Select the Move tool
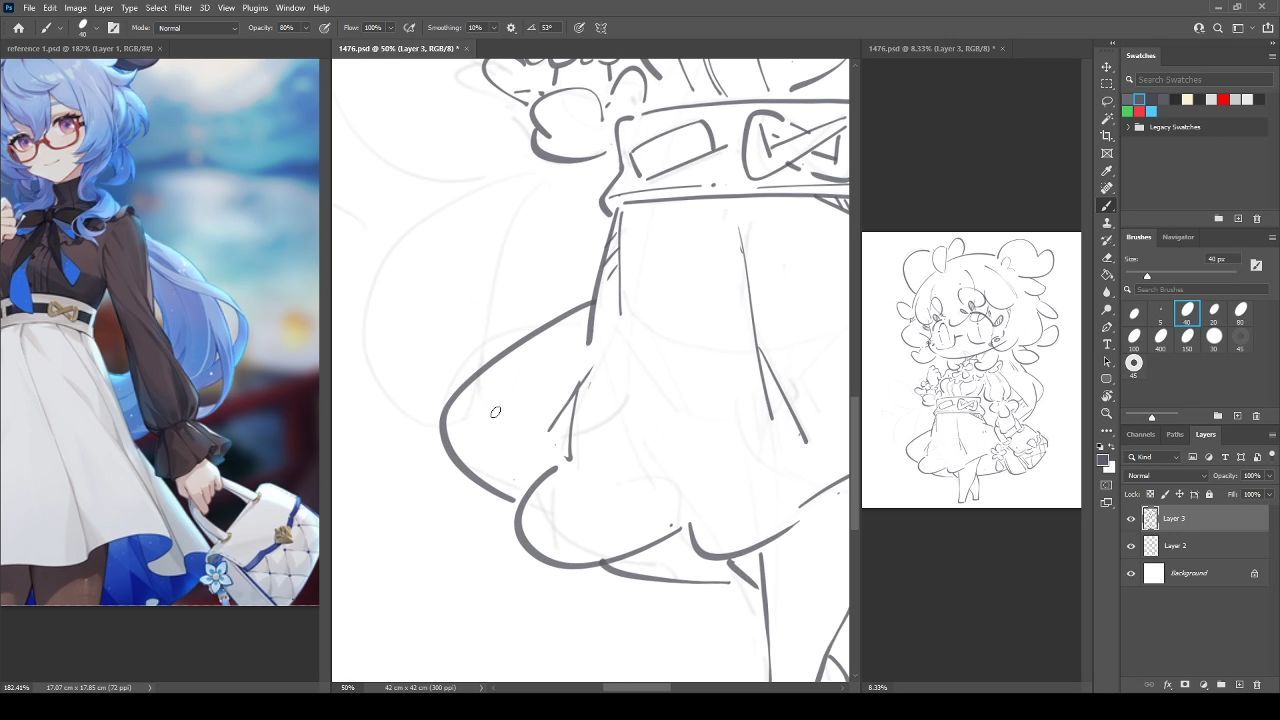Screen dimensions: 1280x720 pos(1106,66)
